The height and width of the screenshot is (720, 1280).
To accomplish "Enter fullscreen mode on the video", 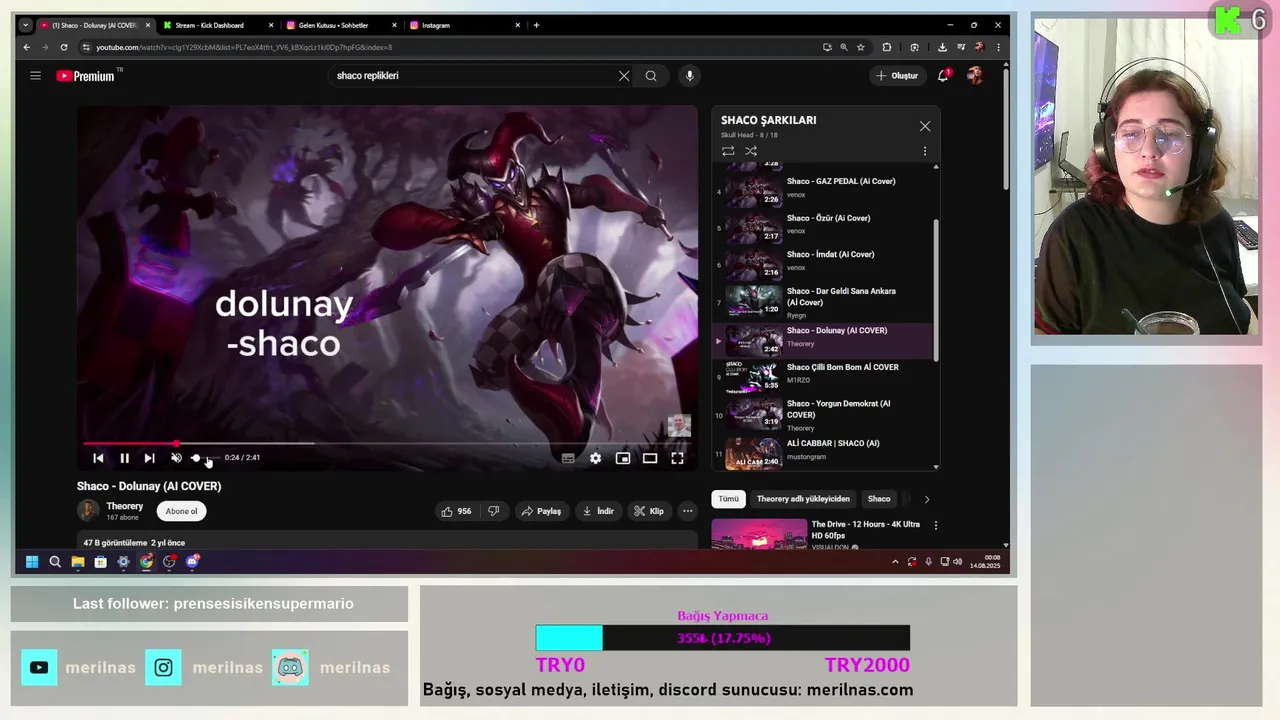I will point(677,458).
